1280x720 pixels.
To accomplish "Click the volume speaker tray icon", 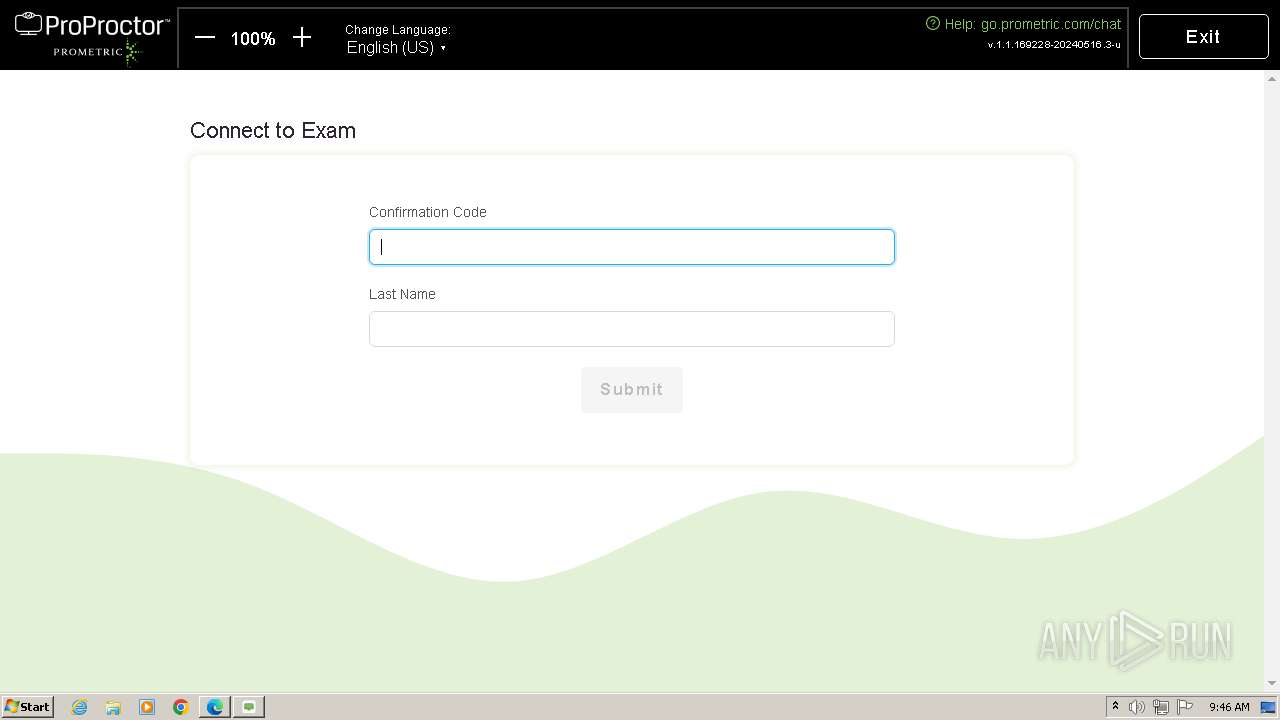I will pyautogui.click(x=1137, y=707).
